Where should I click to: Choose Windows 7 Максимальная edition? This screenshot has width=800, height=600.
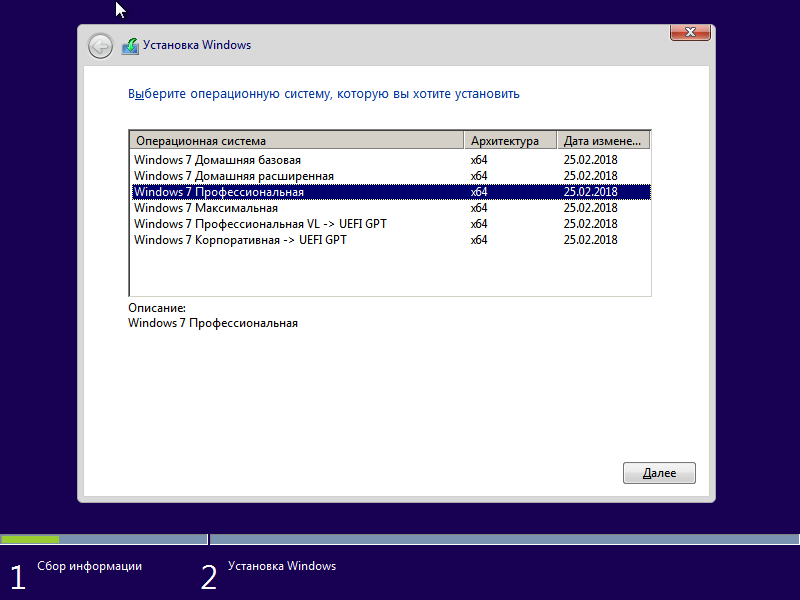(x=391, y=208)
